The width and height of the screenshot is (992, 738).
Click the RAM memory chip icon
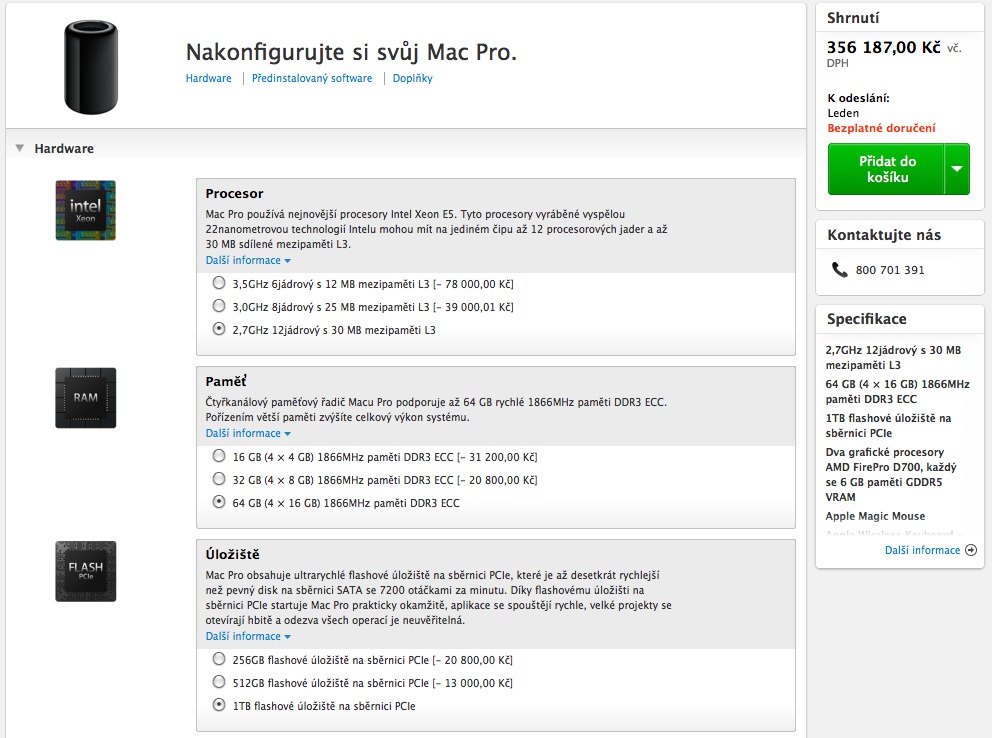pos(85,397)
